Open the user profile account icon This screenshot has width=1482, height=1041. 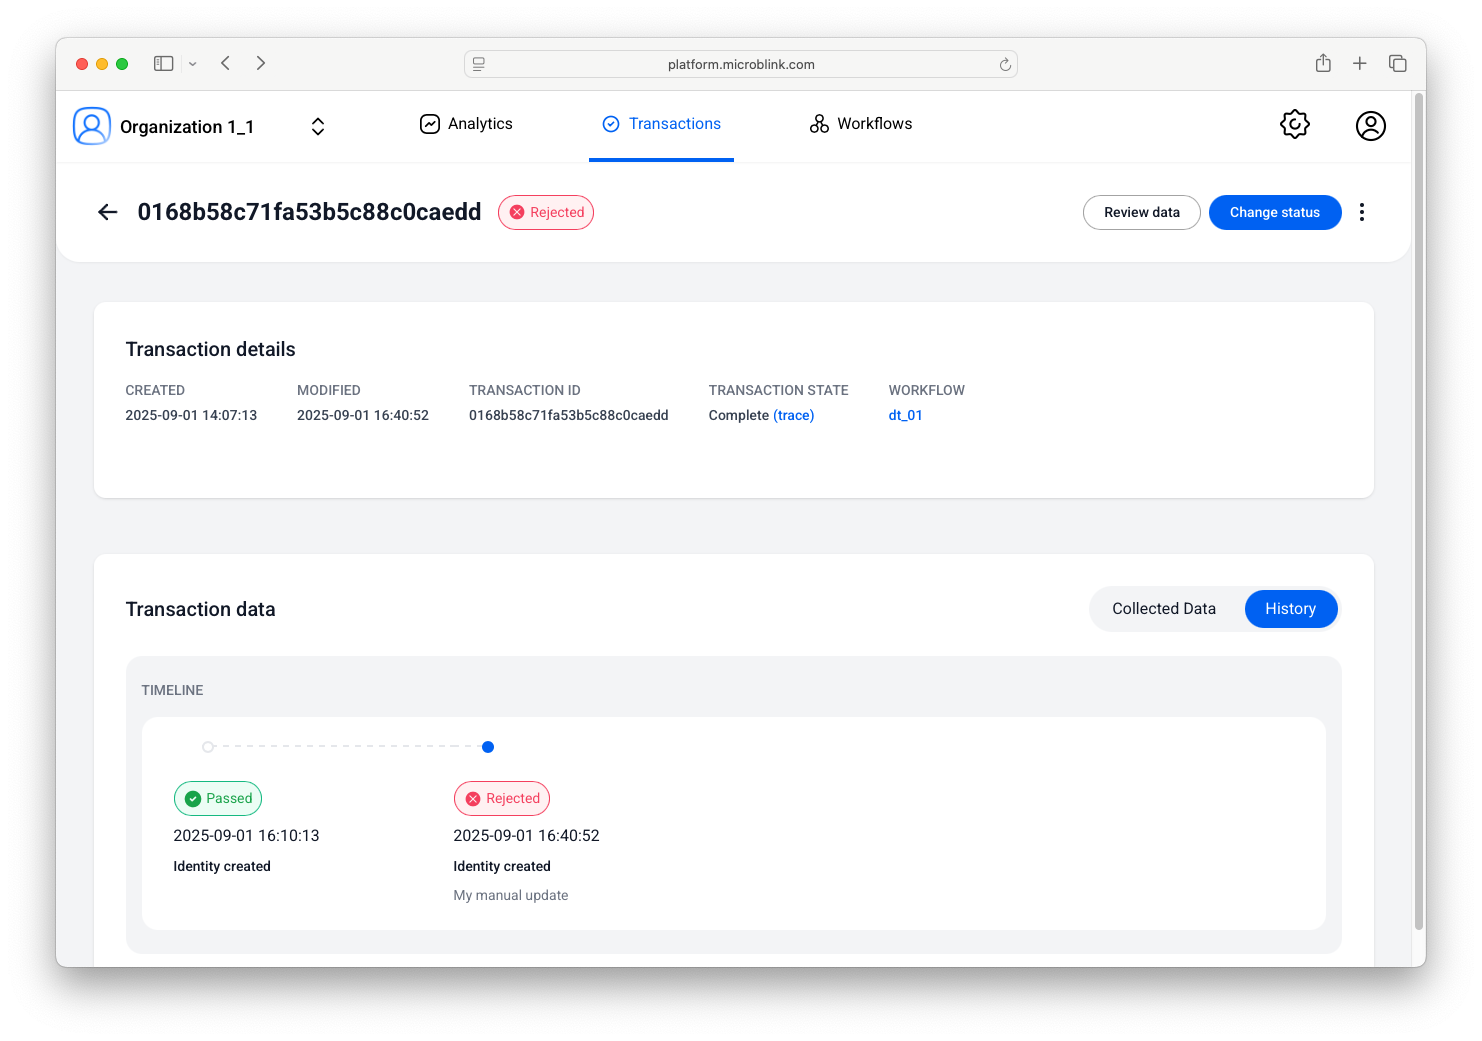tap(1370, 126)
